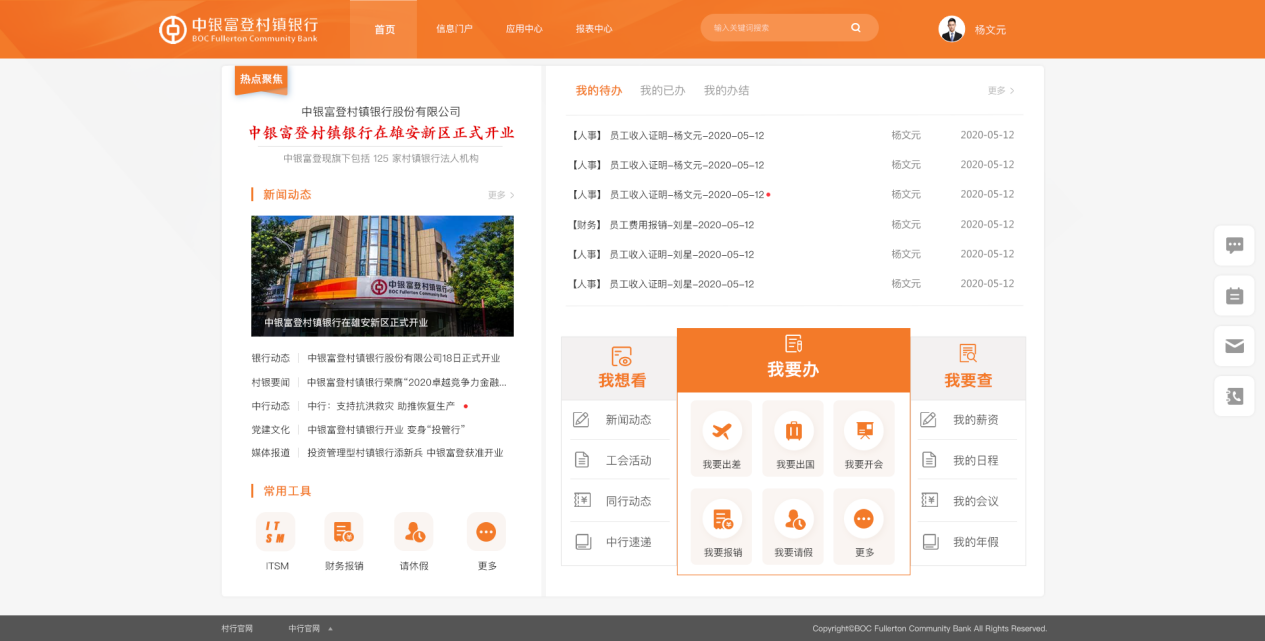Open 我要请假 leave request
1265x641 pixels.
click(x=793, y=526)
